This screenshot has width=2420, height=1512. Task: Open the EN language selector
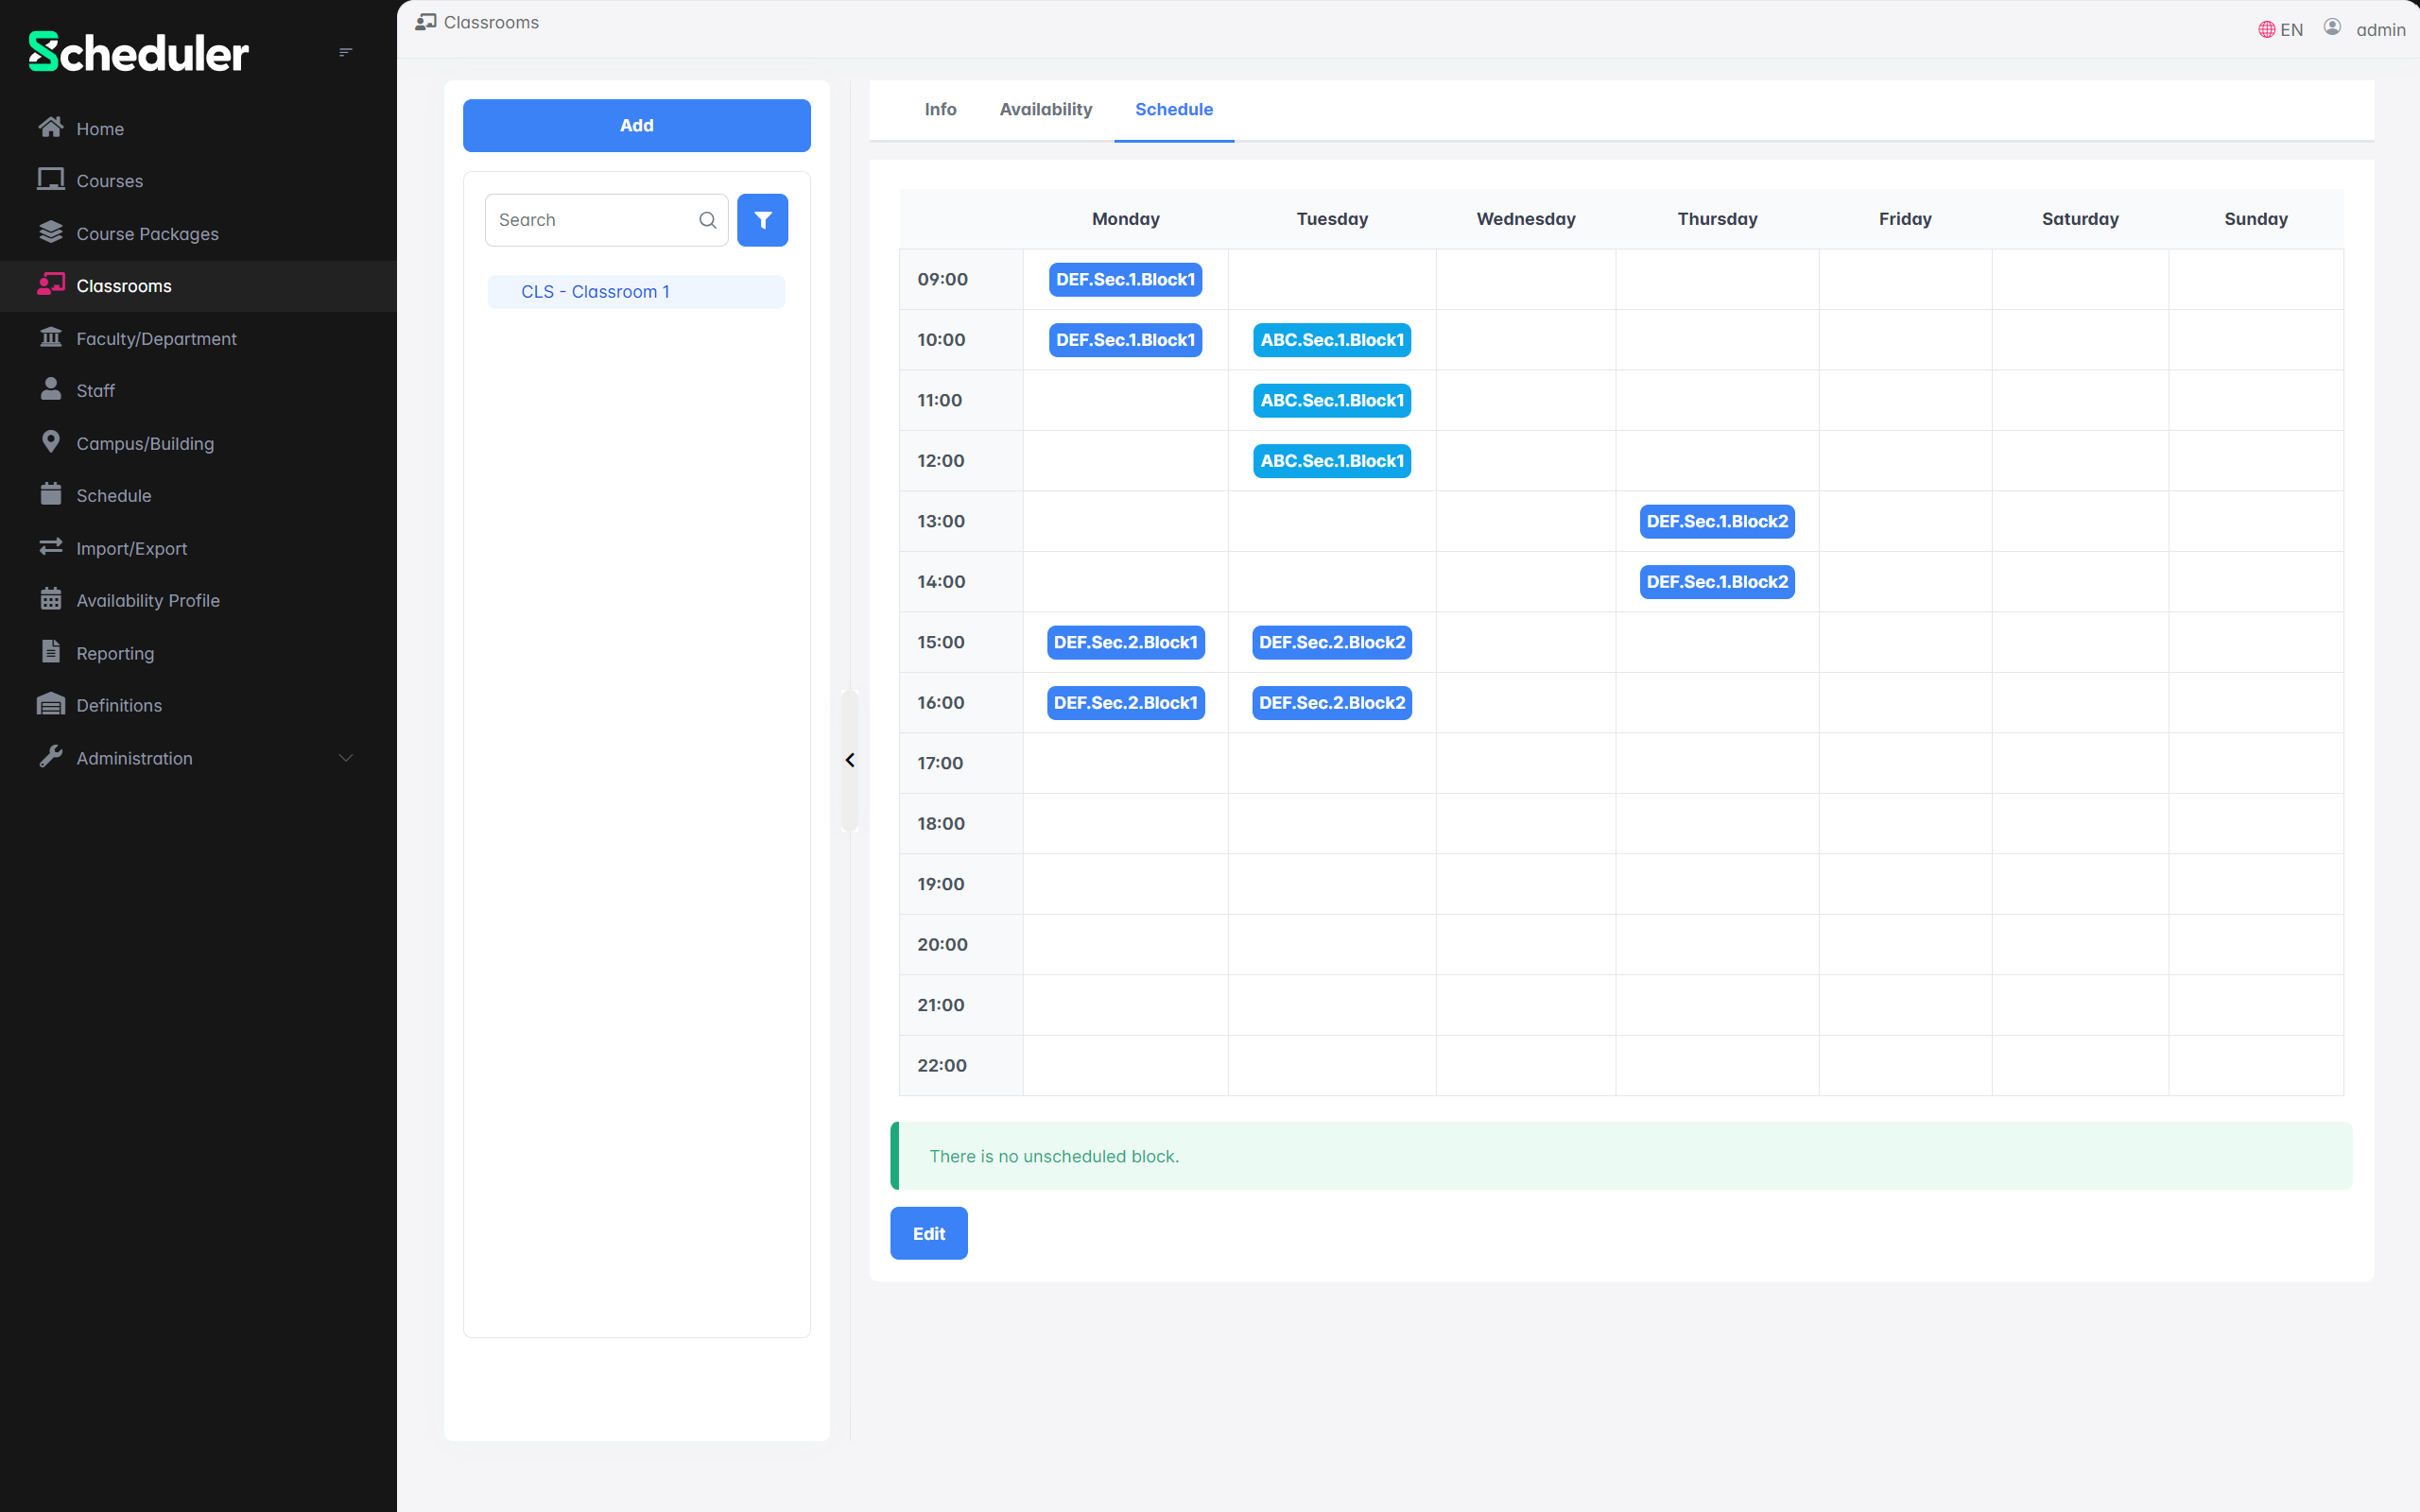(x=2281, y=29)
